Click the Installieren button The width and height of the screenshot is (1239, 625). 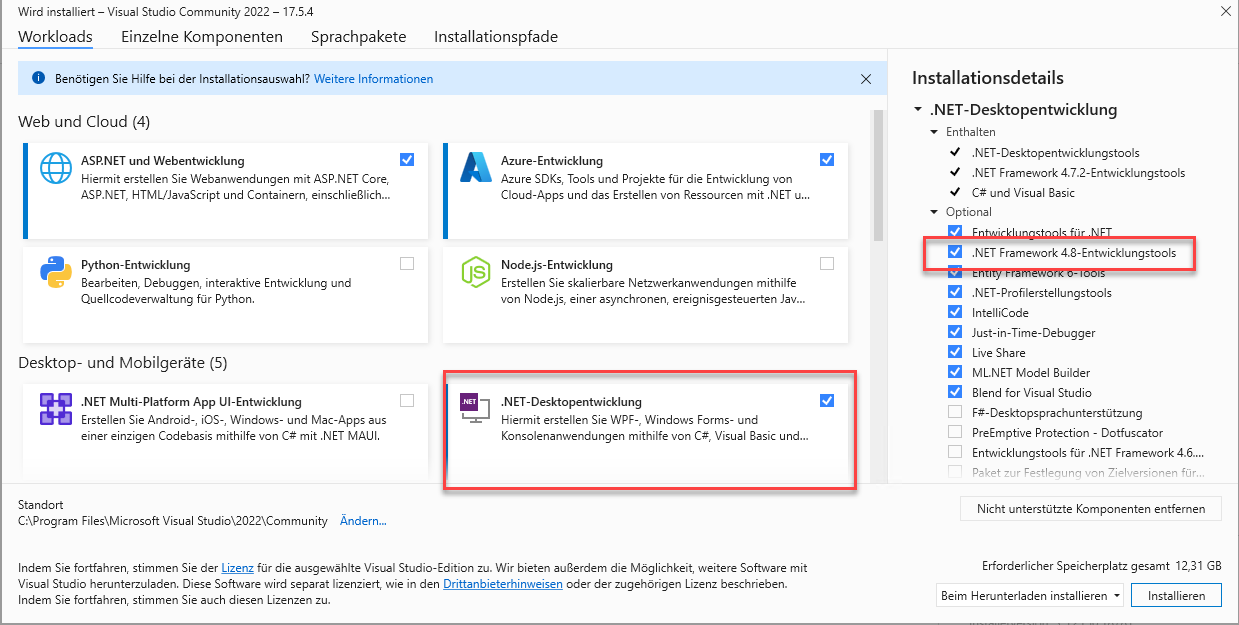click(x=1176, y=595)
